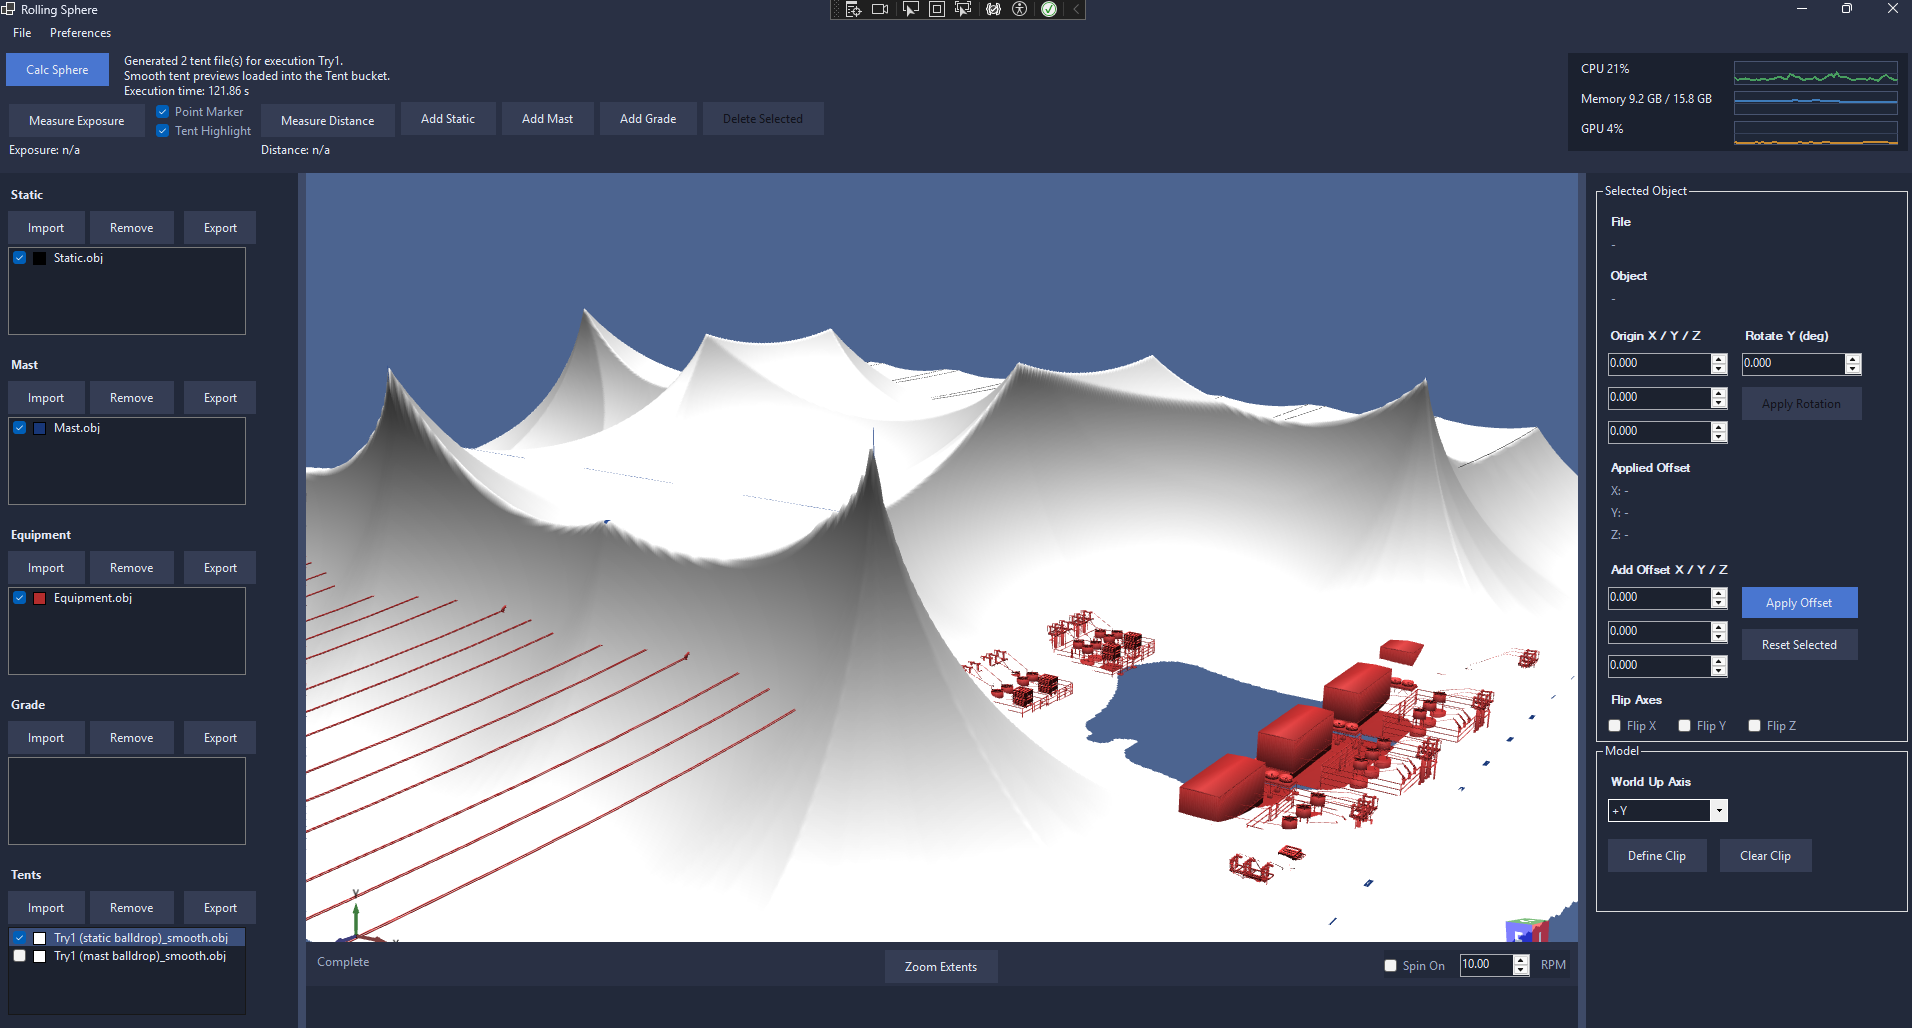Click Import under Static section
The width and height of the screenshot is (1912, 1028).
[46, 228]
